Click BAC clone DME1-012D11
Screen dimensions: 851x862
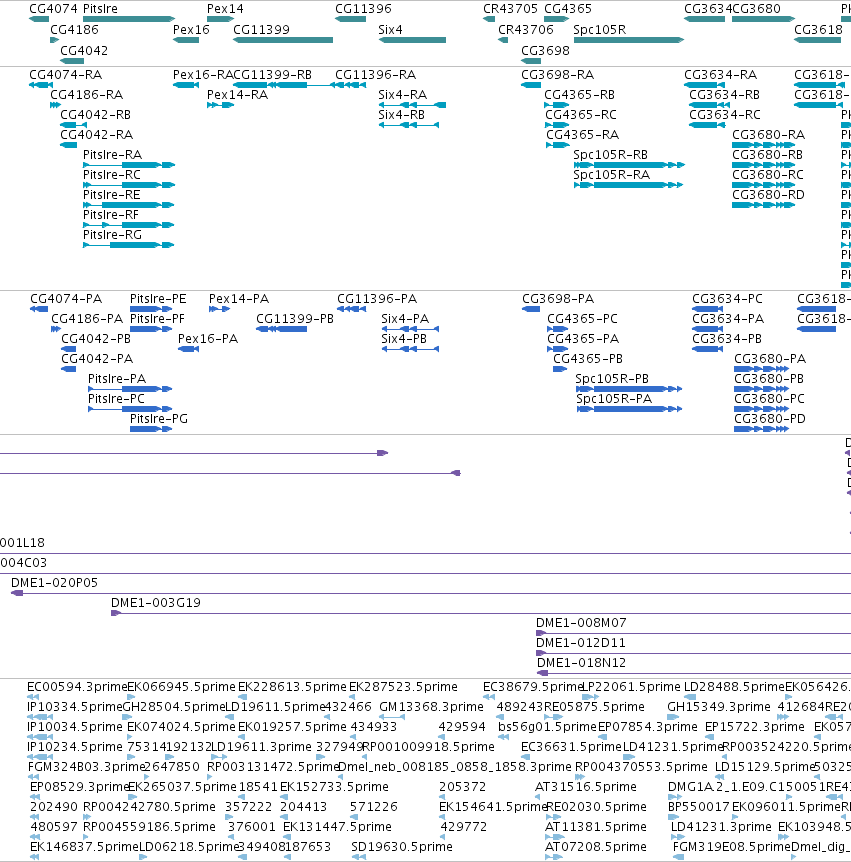pyautogui.click(x=693, y=653)
